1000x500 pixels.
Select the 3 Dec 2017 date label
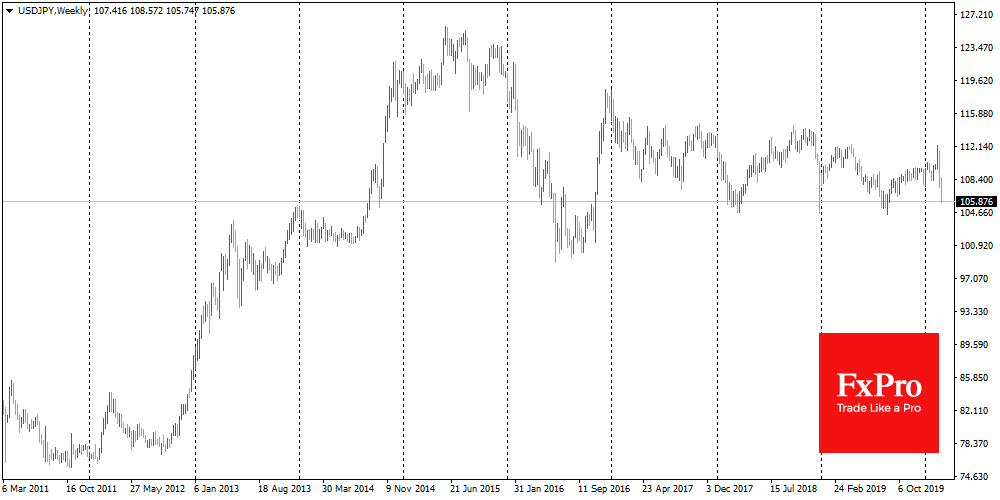pos(728,490)
